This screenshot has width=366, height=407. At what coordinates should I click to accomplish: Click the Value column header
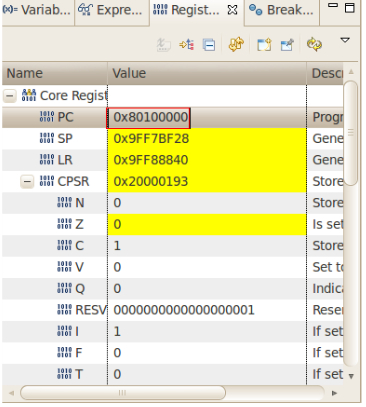point(207,73)
